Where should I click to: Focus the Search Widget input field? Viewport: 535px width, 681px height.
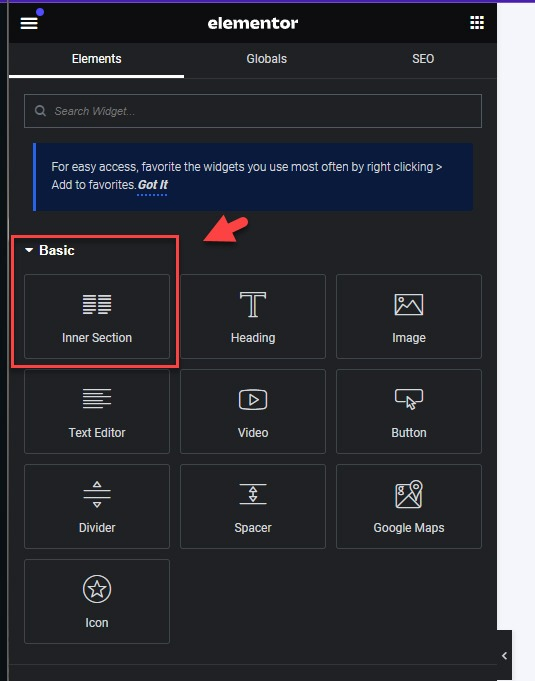tap(253, 111)
